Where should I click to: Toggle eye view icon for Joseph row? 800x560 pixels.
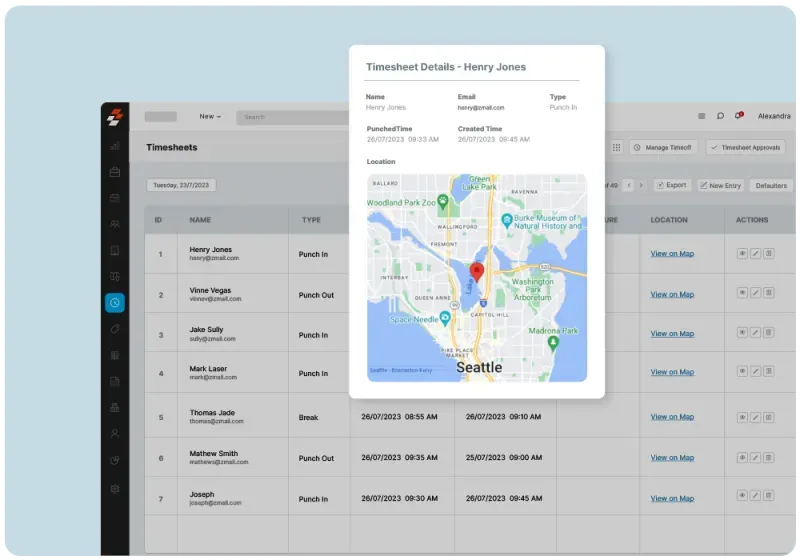point(743,495)
